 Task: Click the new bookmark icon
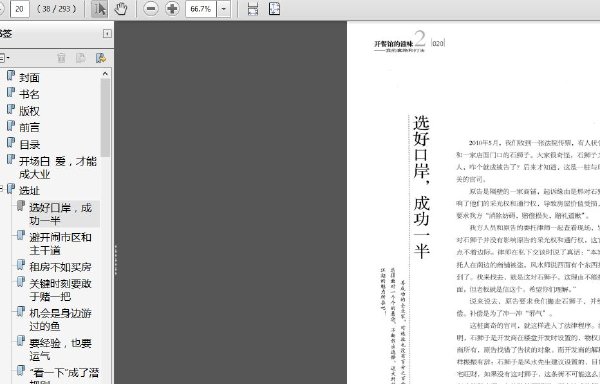81,58
